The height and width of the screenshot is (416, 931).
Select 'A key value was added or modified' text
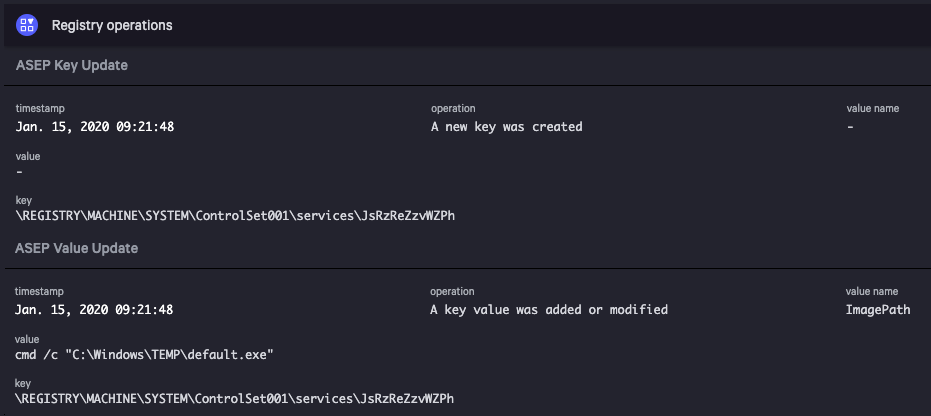(x=549, y=310)
